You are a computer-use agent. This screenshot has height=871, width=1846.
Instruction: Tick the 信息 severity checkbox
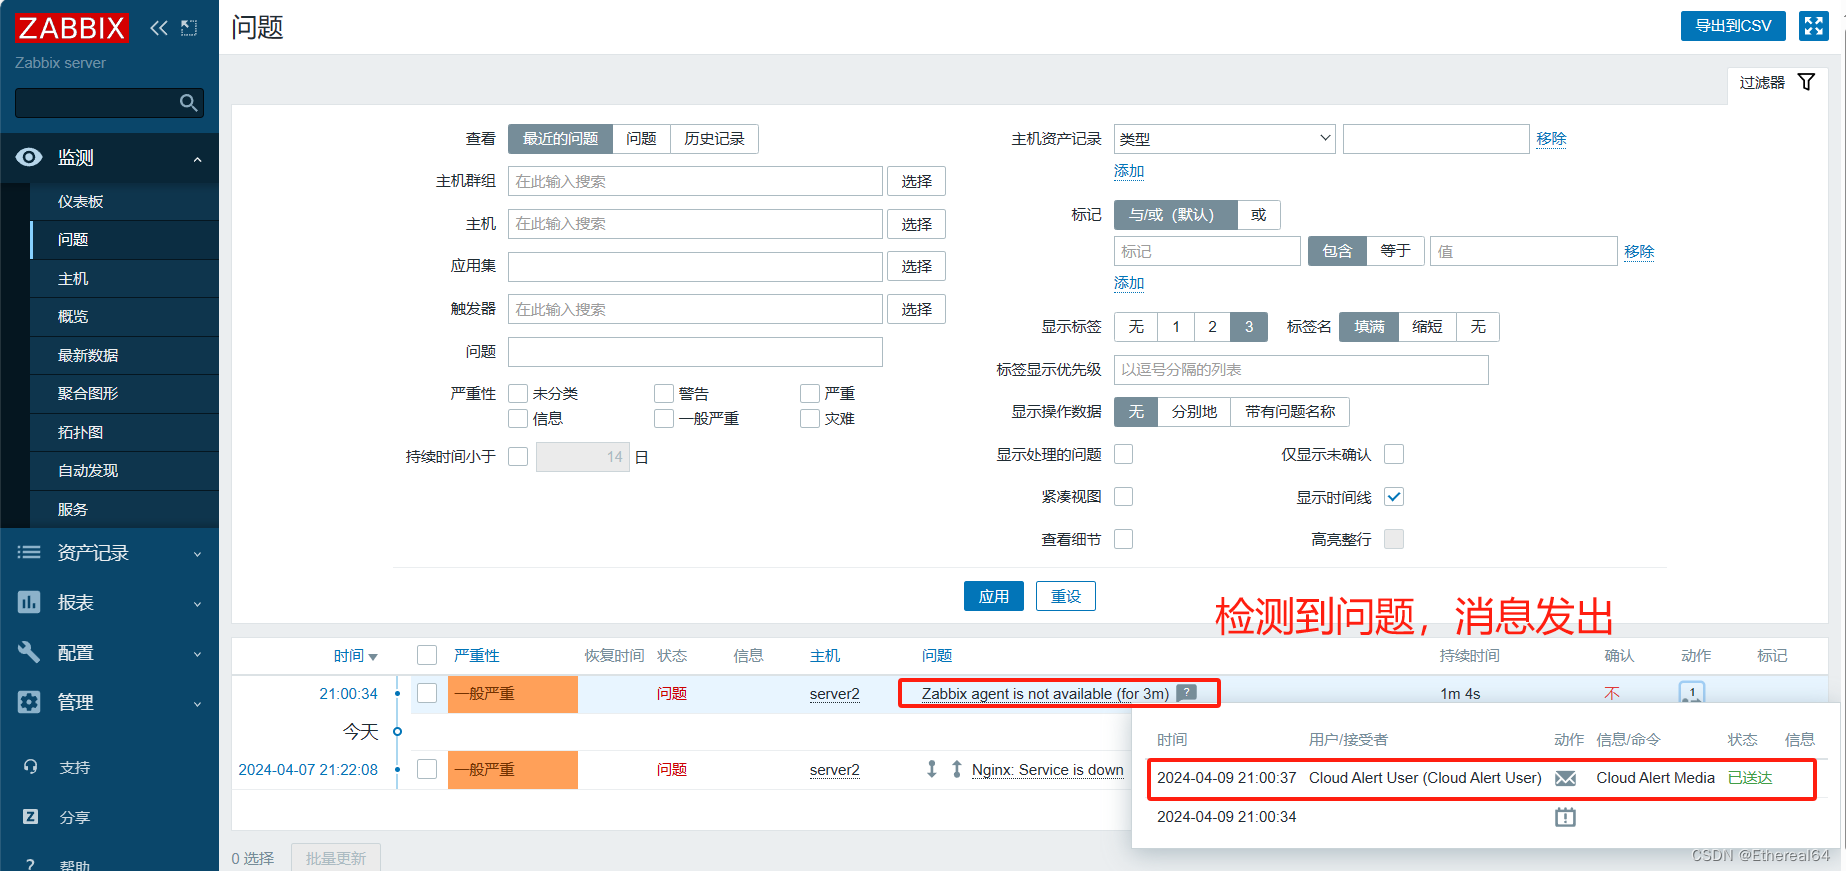pyautogui.click(x=518, y=418)
